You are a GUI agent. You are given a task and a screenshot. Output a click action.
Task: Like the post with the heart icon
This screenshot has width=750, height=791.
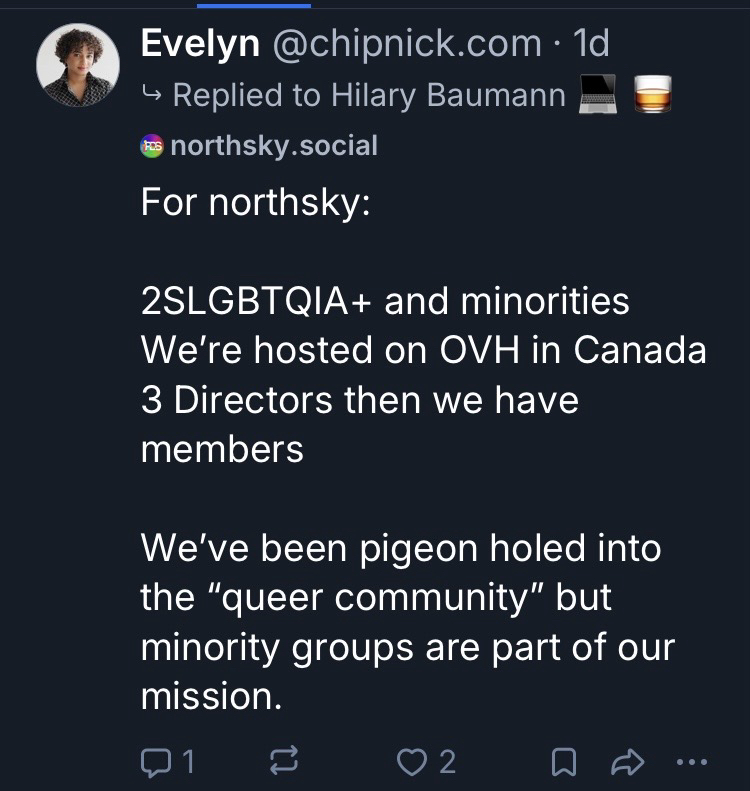pyautogui.click(x=411, y=762)
